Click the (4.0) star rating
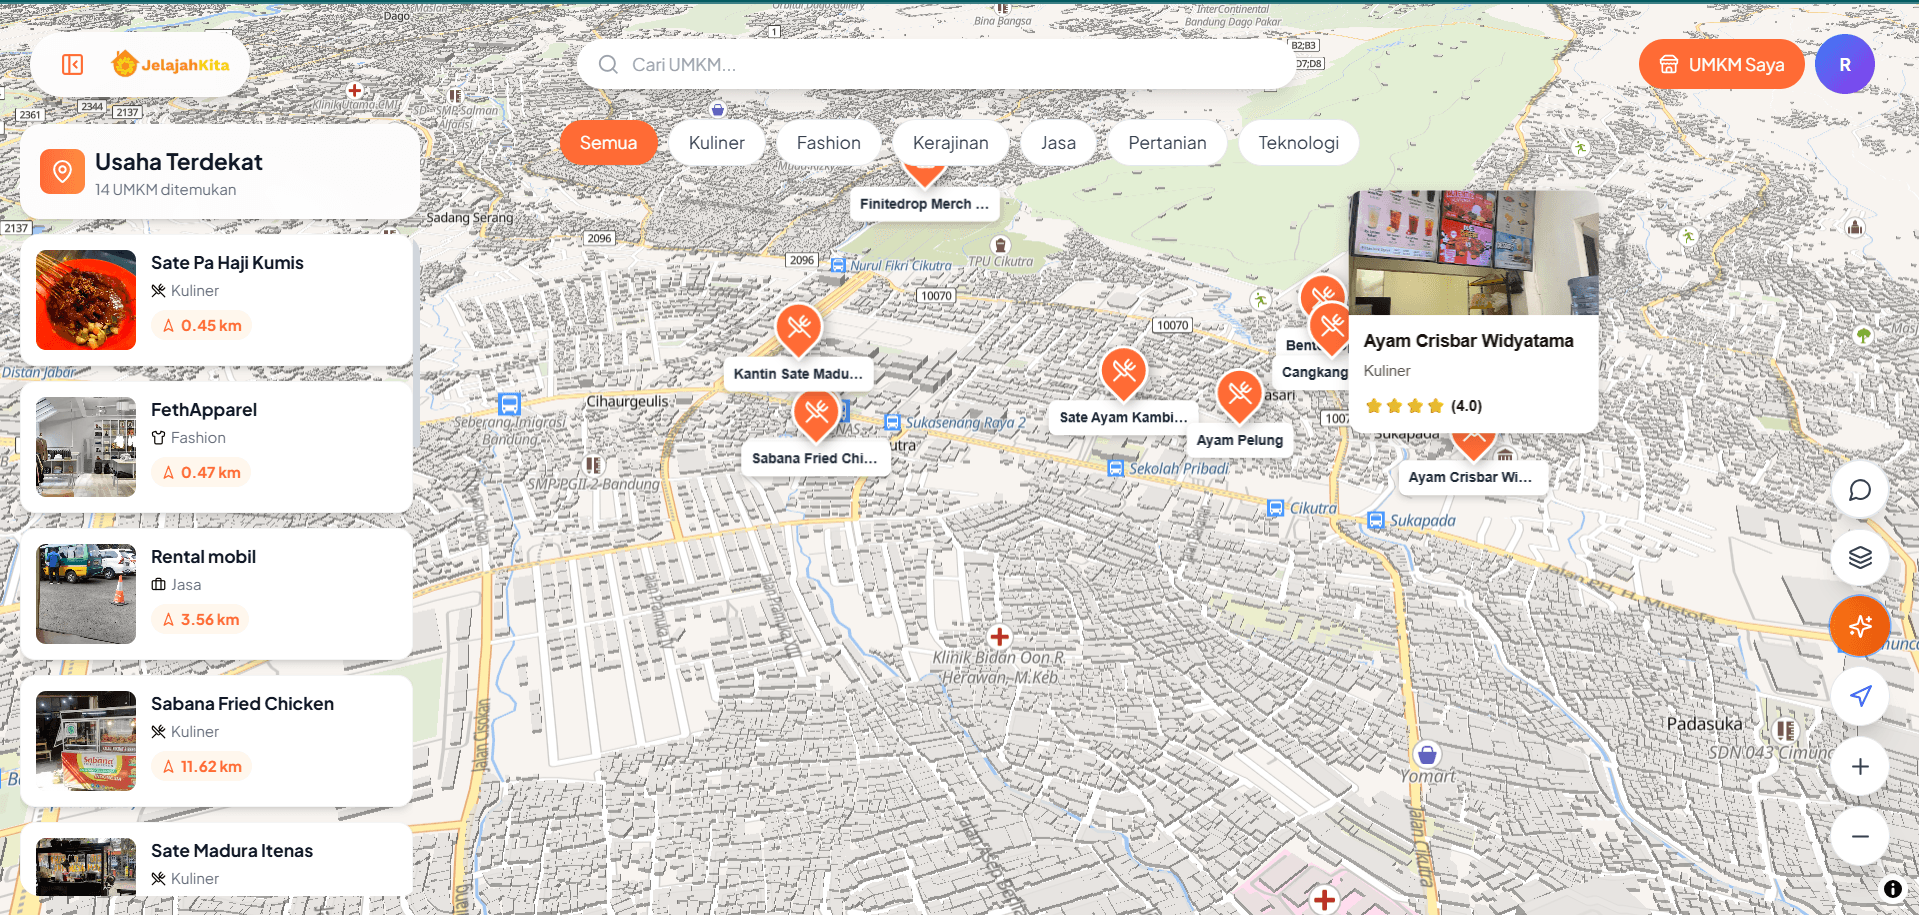This screenshot has height=915, width=1919. click(x=1423, y=406)
